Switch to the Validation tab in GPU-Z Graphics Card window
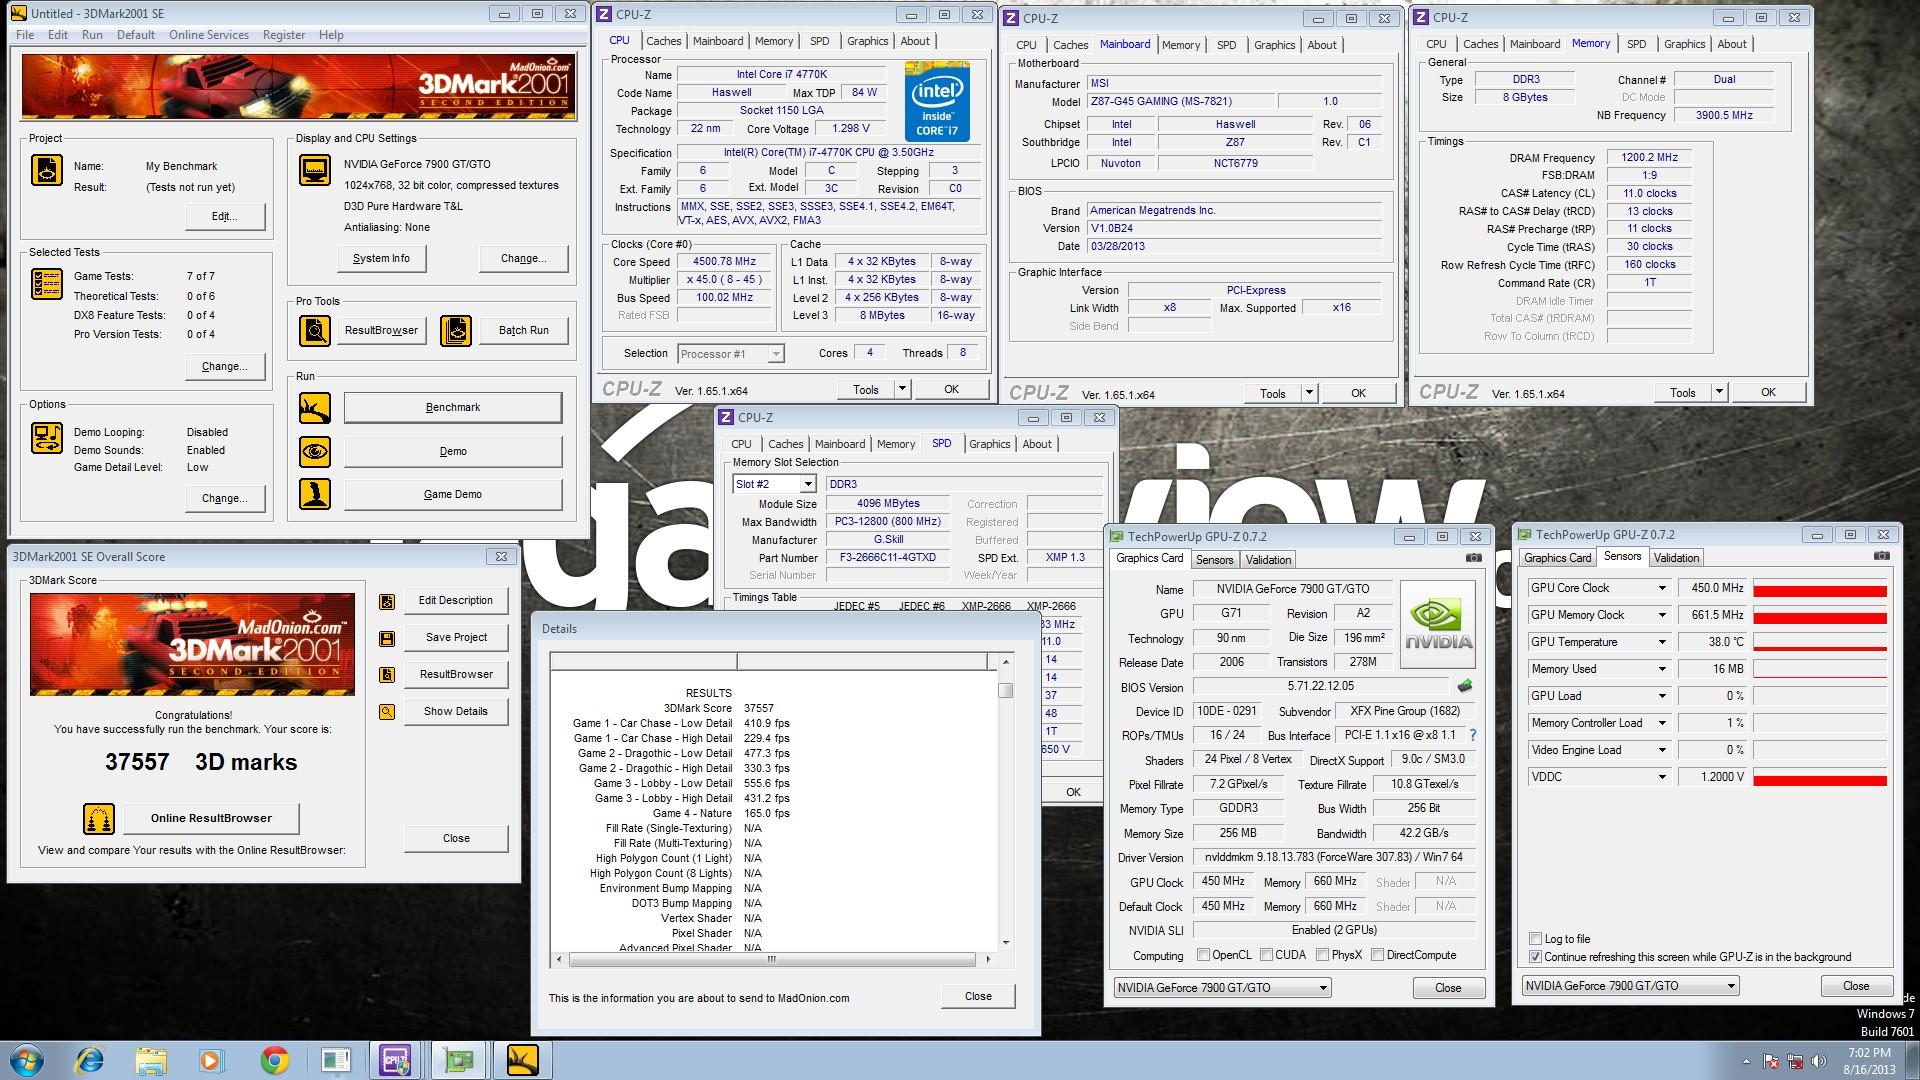The height and width of the screenshot is (1080, 1920). (1268, 560)
